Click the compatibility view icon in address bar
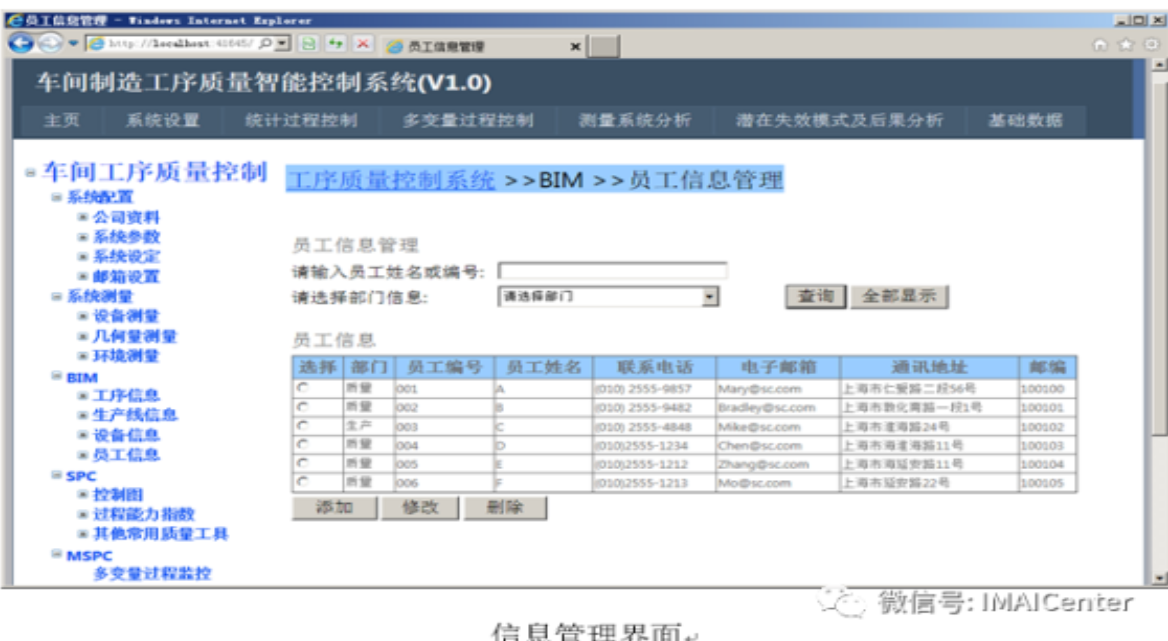 310,46
